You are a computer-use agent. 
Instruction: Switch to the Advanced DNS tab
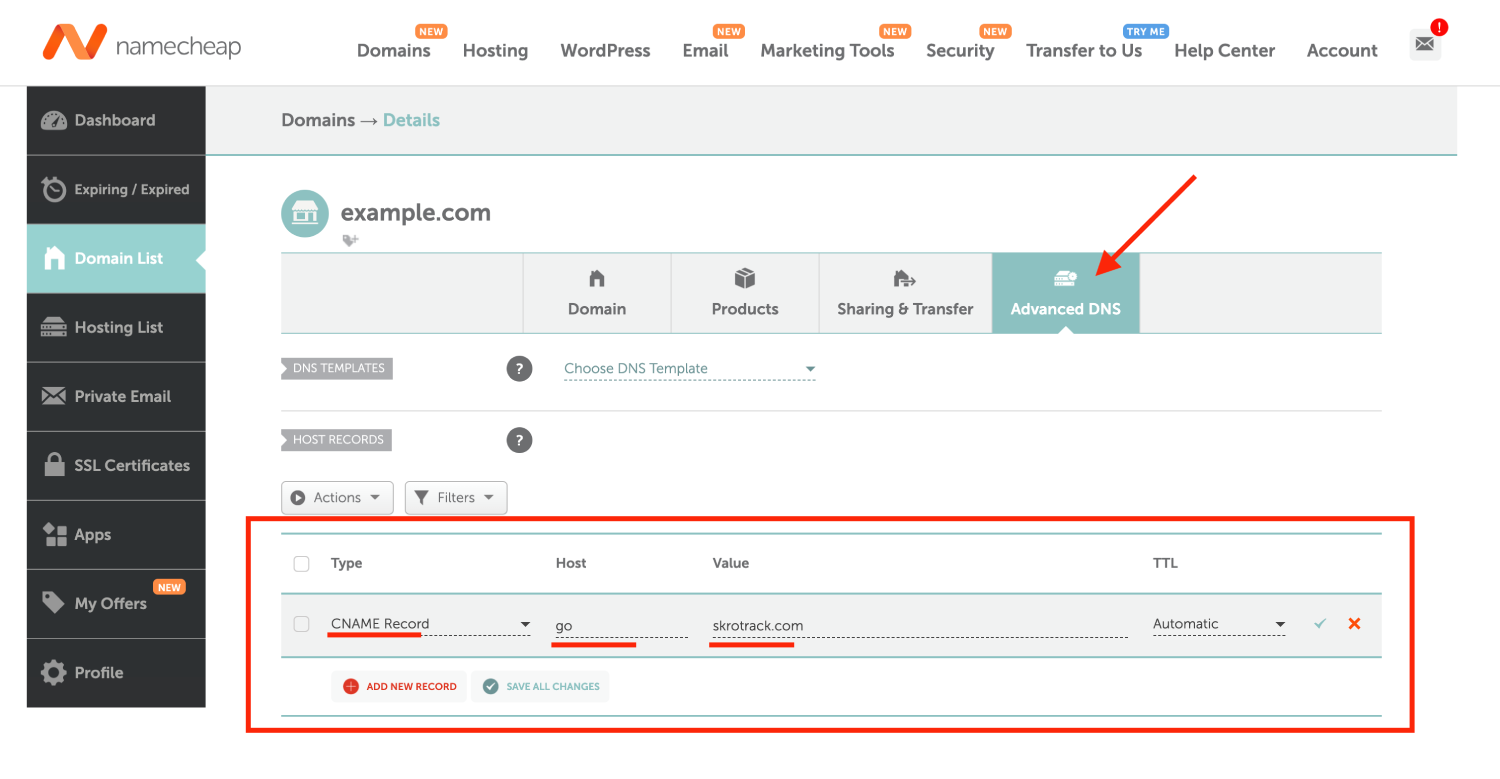pos(1065,293)
